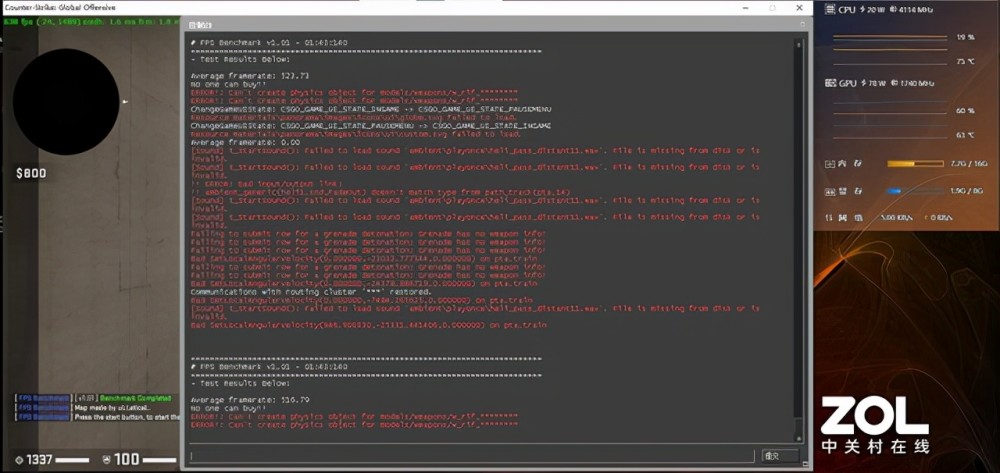The image size is (1000, 473).
Task: Click the 'Map made by ulletical' chat line
Action: coord(112,407)
